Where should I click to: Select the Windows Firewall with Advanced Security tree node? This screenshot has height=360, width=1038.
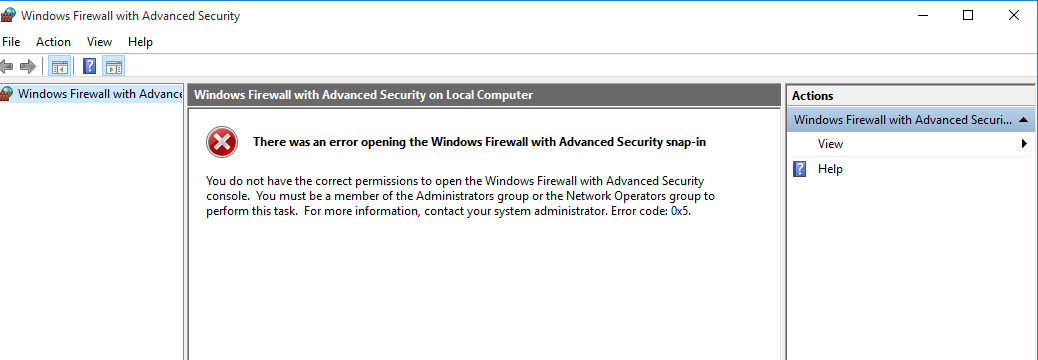click(x=100, y=93)
